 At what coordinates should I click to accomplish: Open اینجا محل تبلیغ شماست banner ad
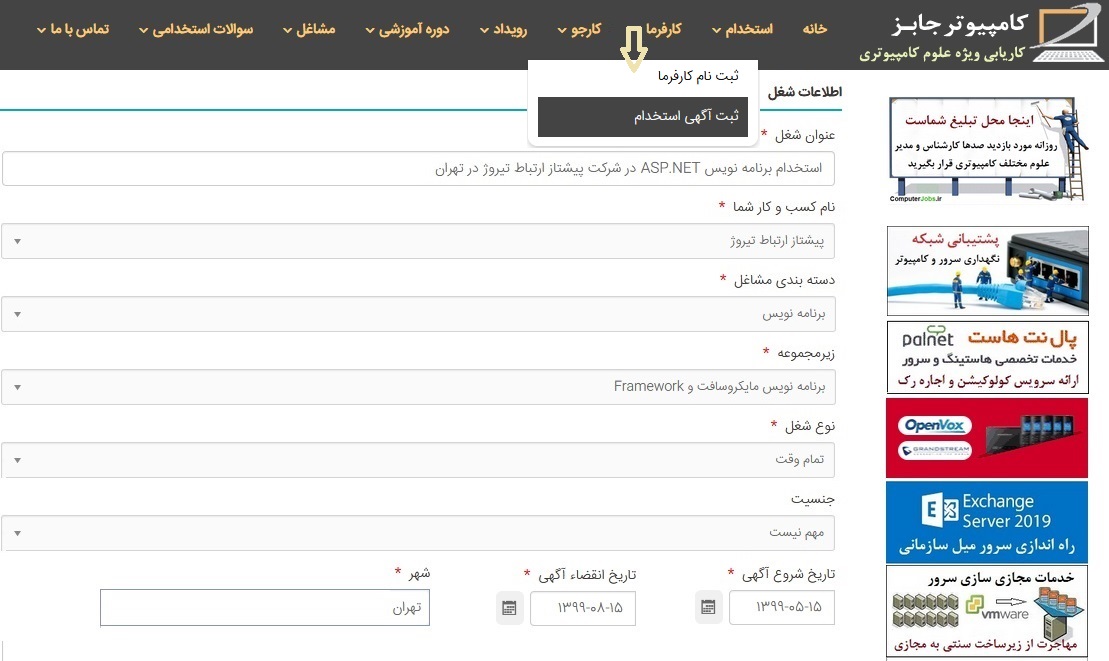coord(987,151)
